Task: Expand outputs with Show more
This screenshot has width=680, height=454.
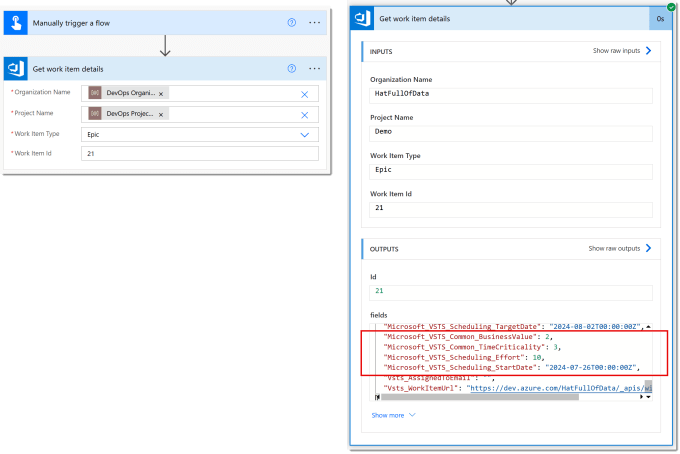Action: point(393,415)
